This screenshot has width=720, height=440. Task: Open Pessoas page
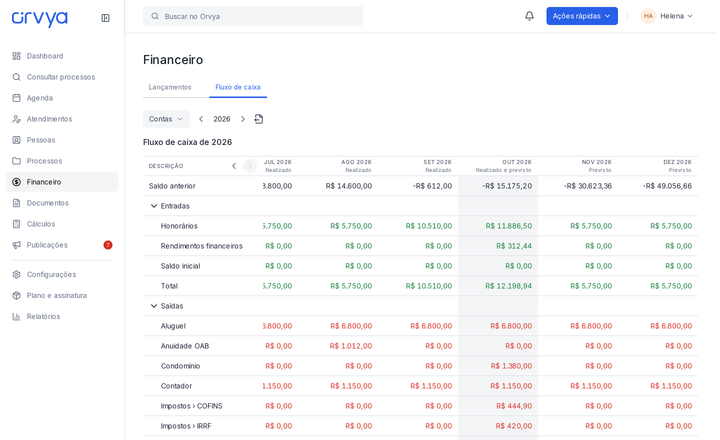[x=62, y=140]
